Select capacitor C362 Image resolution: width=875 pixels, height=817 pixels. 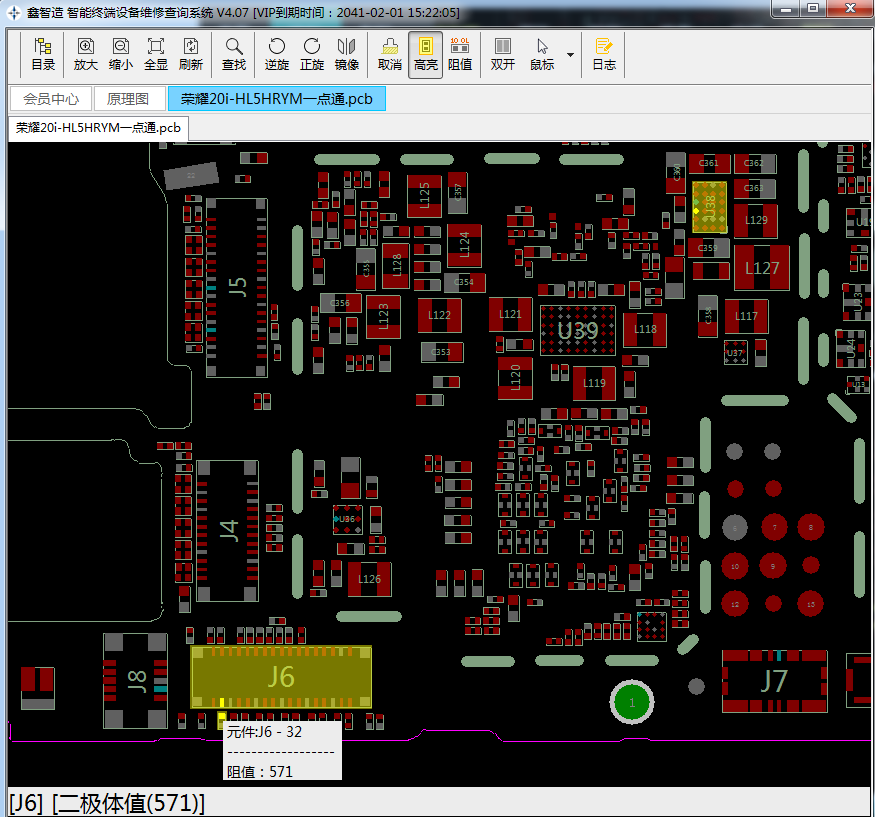point(754,164)
